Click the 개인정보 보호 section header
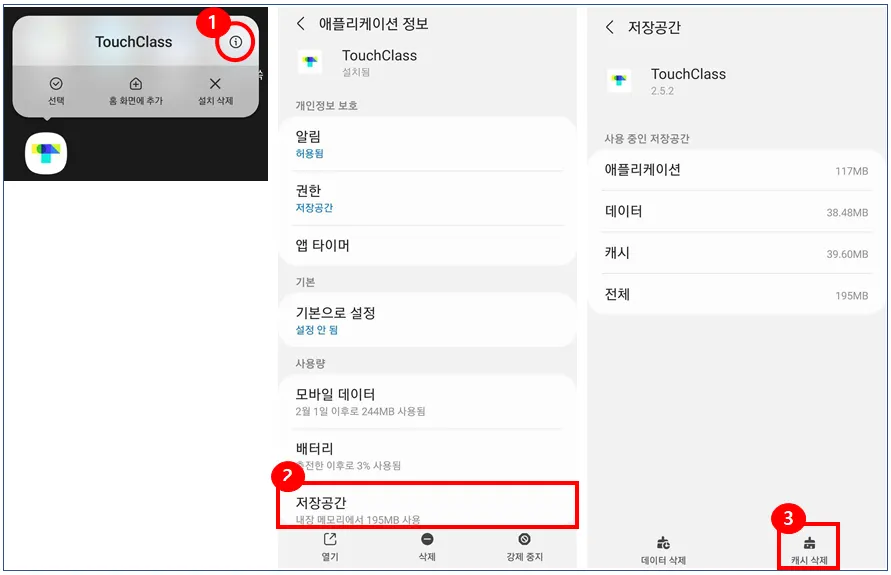The image size is (891, 575). tap(326, 106)
